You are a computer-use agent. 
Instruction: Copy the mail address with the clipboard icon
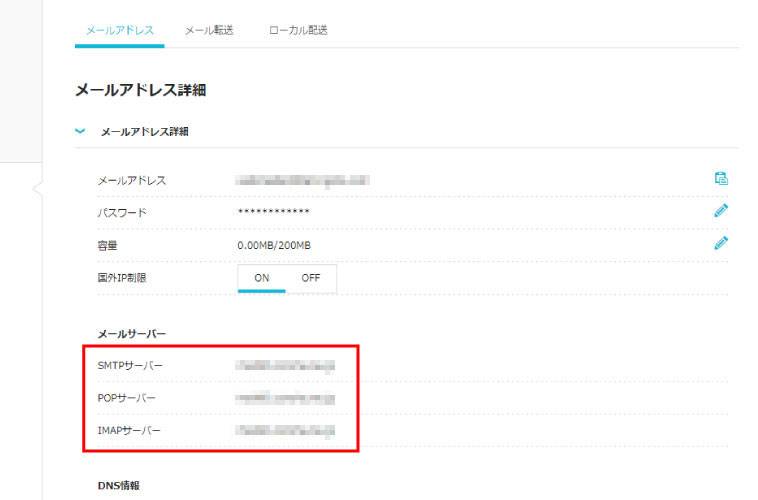(720, 179)
